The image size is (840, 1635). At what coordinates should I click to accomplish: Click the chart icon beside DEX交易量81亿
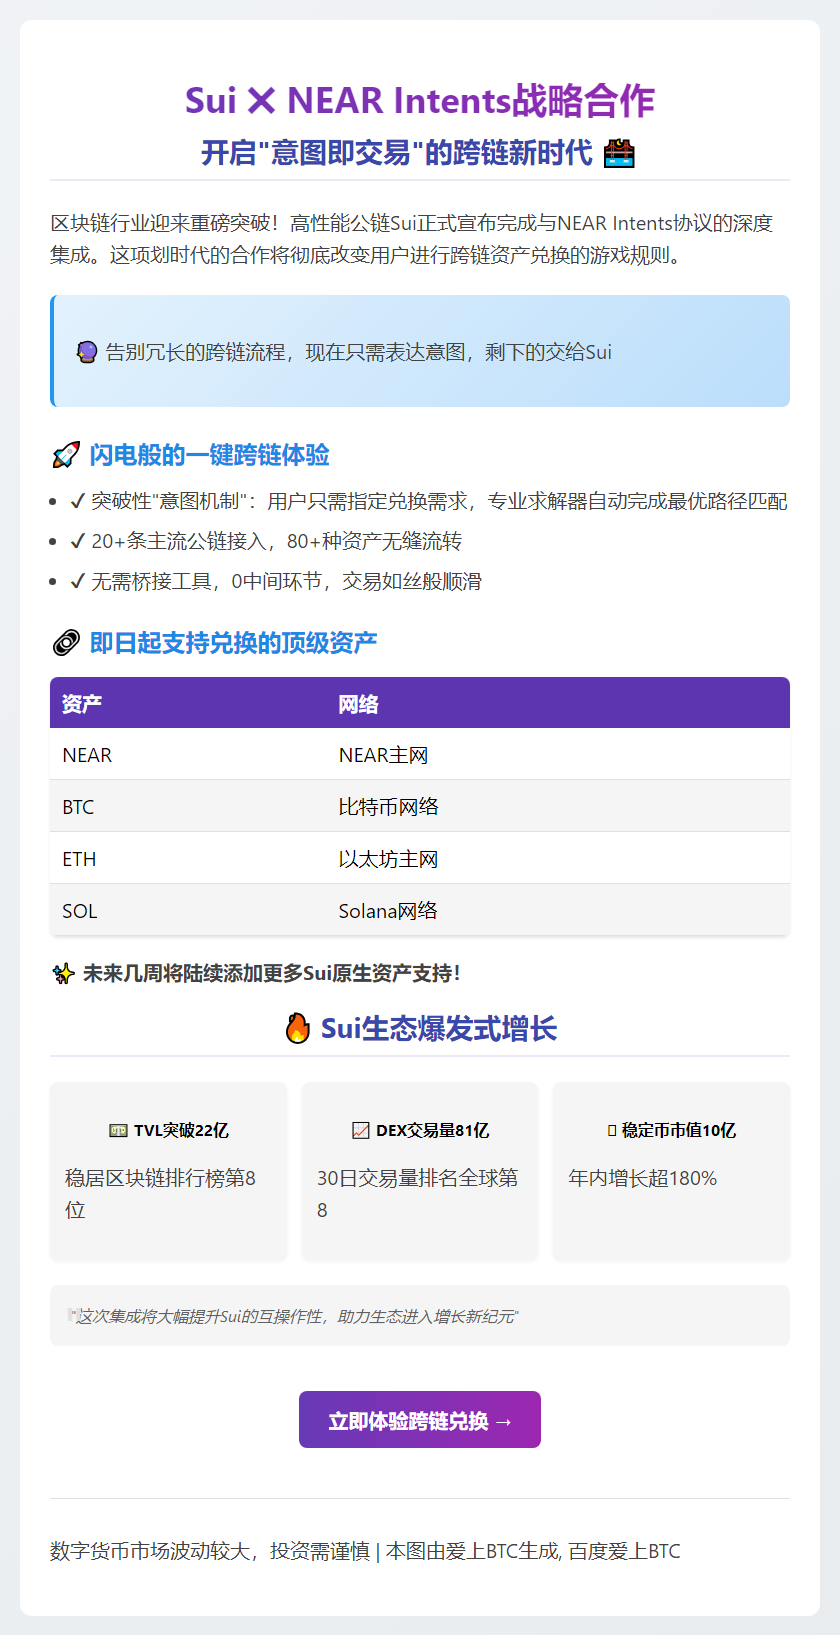tap(361, 1130)
